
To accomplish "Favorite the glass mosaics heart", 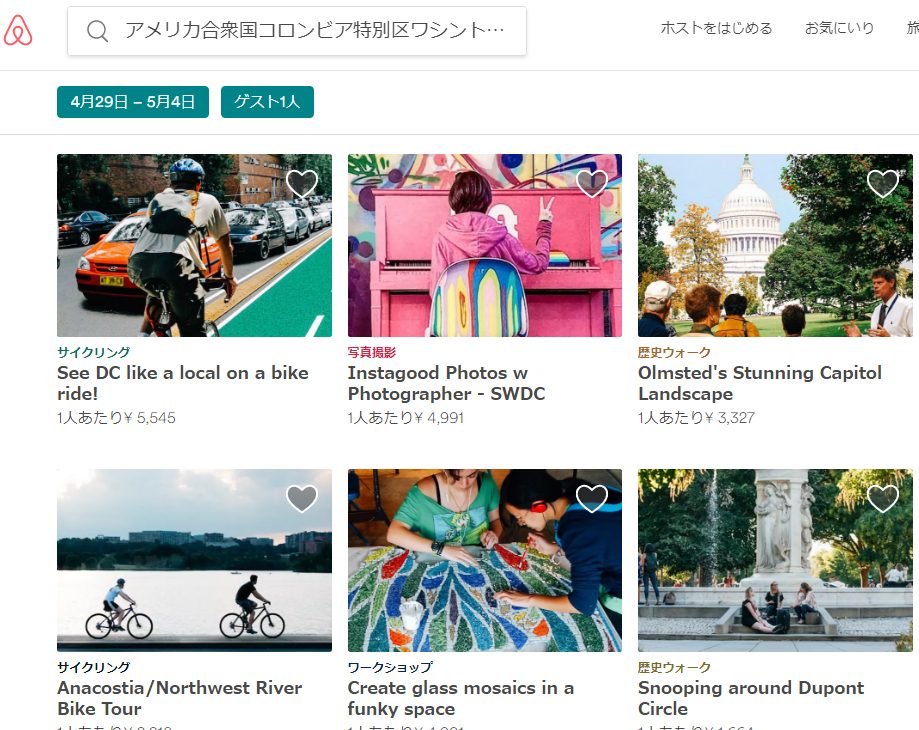I will click(x=592, y=499).
